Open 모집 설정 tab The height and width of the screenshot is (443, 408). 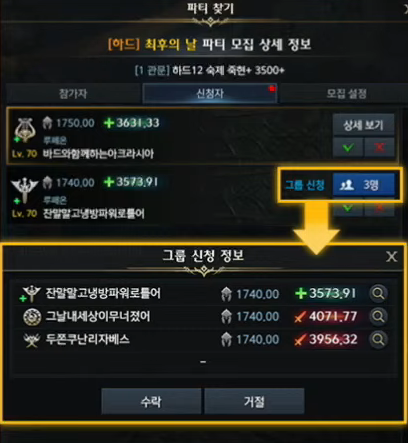[x=346, y=94]
